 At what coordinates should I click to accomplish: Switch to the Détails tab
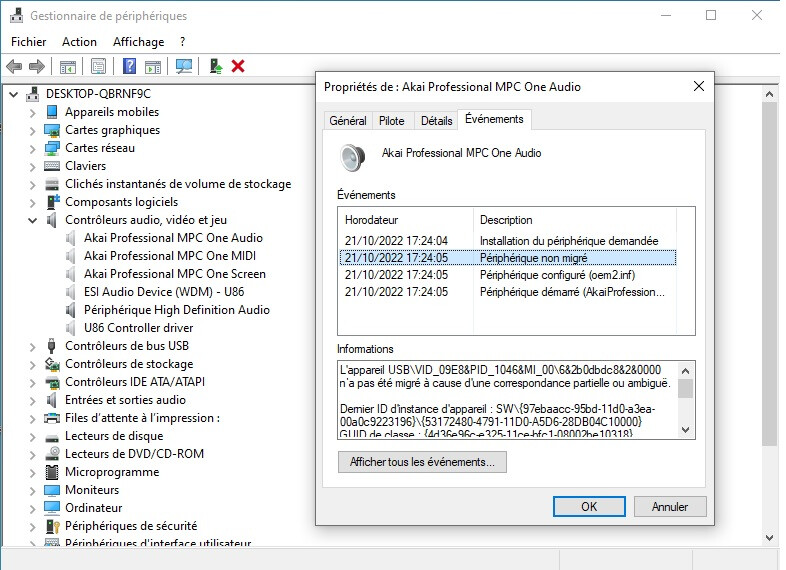pos(437,121)
